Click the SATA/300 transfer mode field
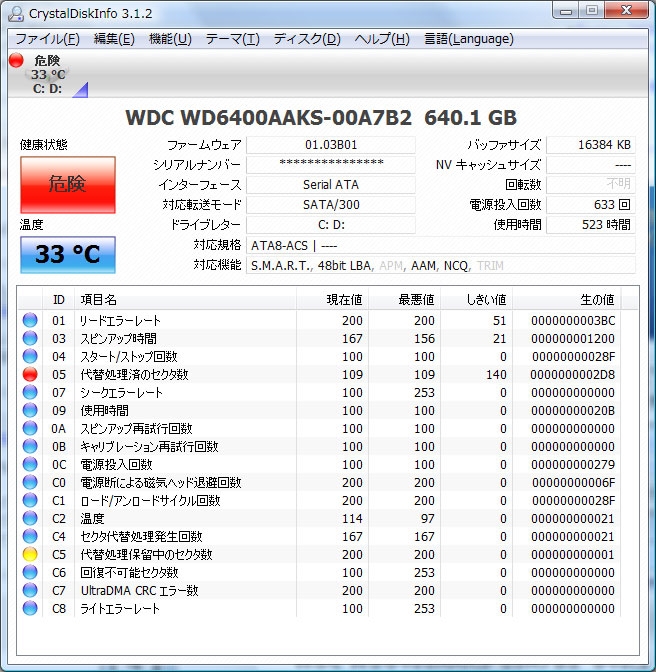Image resolution: width=656 pixels, height=672 pixels. pos(331,205)
